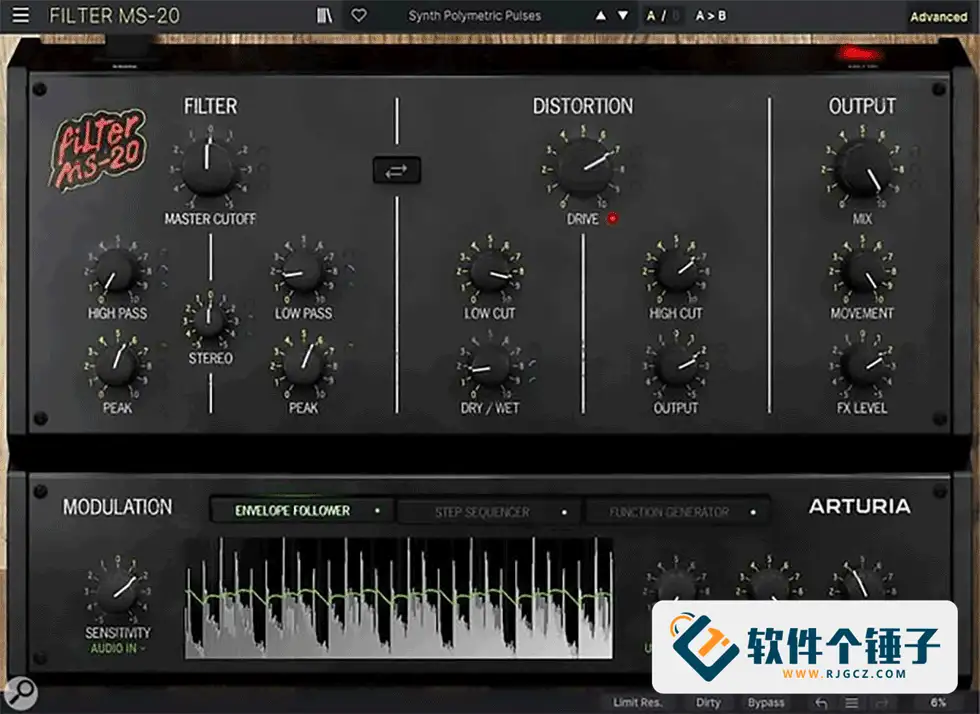Screen dimensions: 980x714
Task: Open the preset library browser
Action: pos(324,16)
